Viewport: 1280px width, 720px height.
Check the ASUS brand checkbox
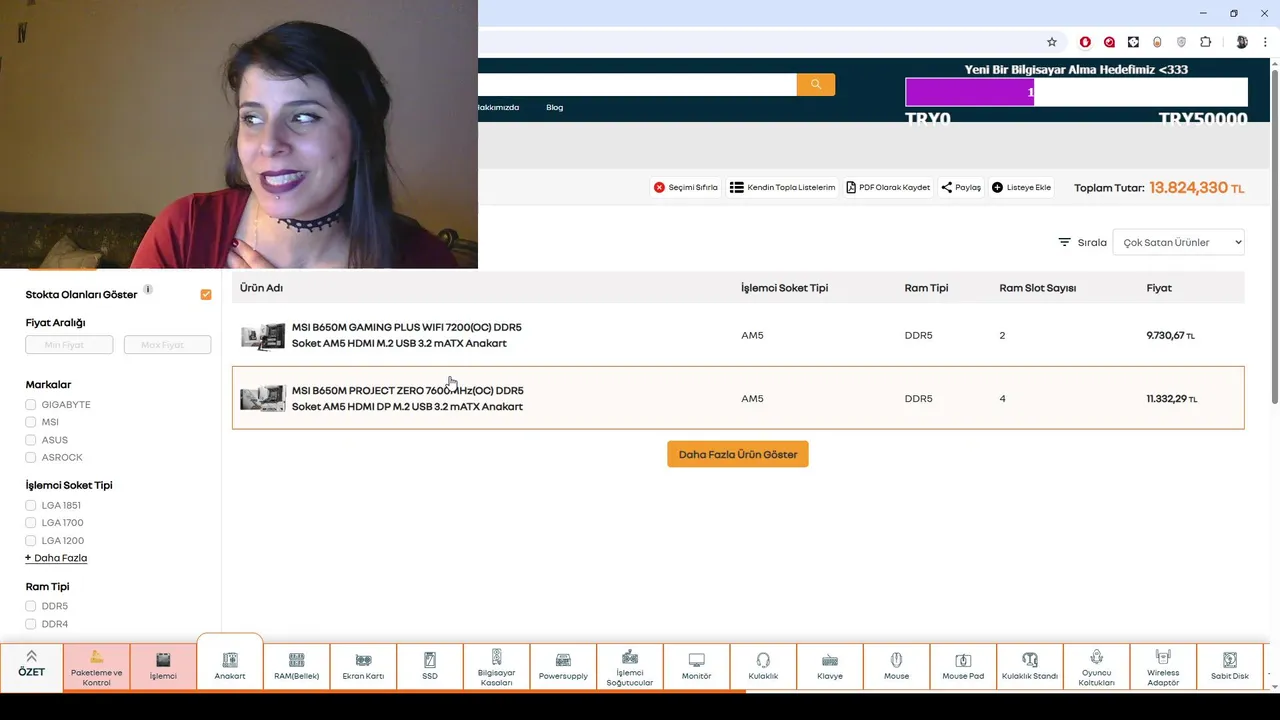(x=31, y=440)
